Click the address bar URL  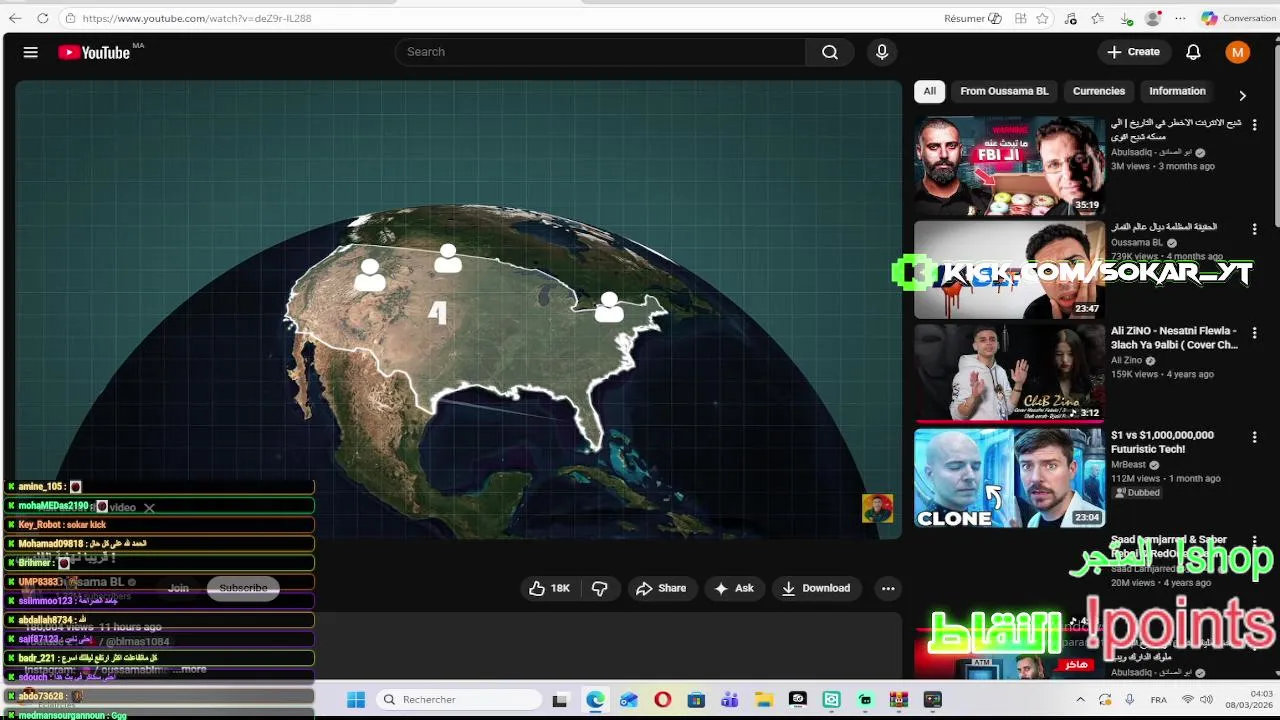point(197,18)
